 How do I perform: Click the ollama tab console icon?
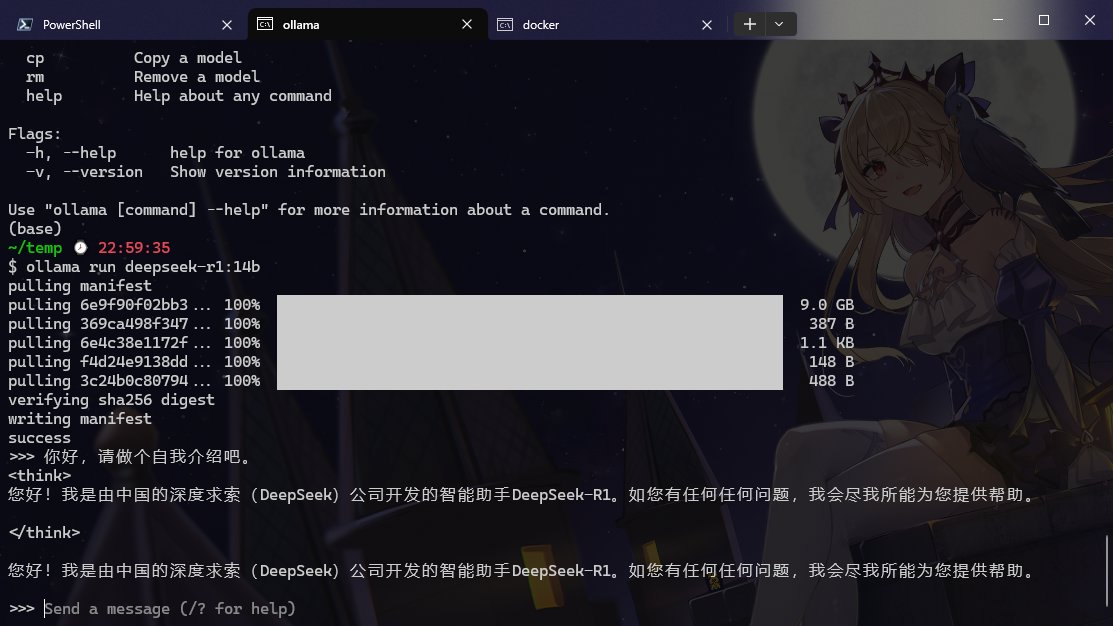point(265,24)
